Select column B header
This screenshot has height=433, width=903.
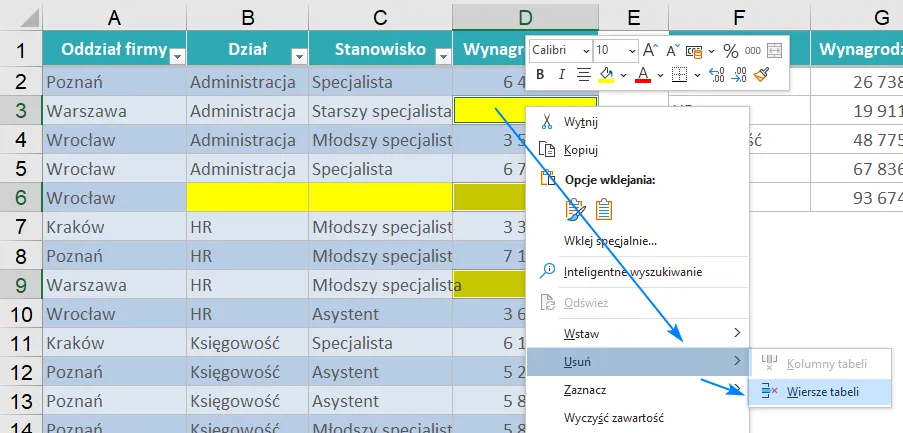(x=248, y=18)
